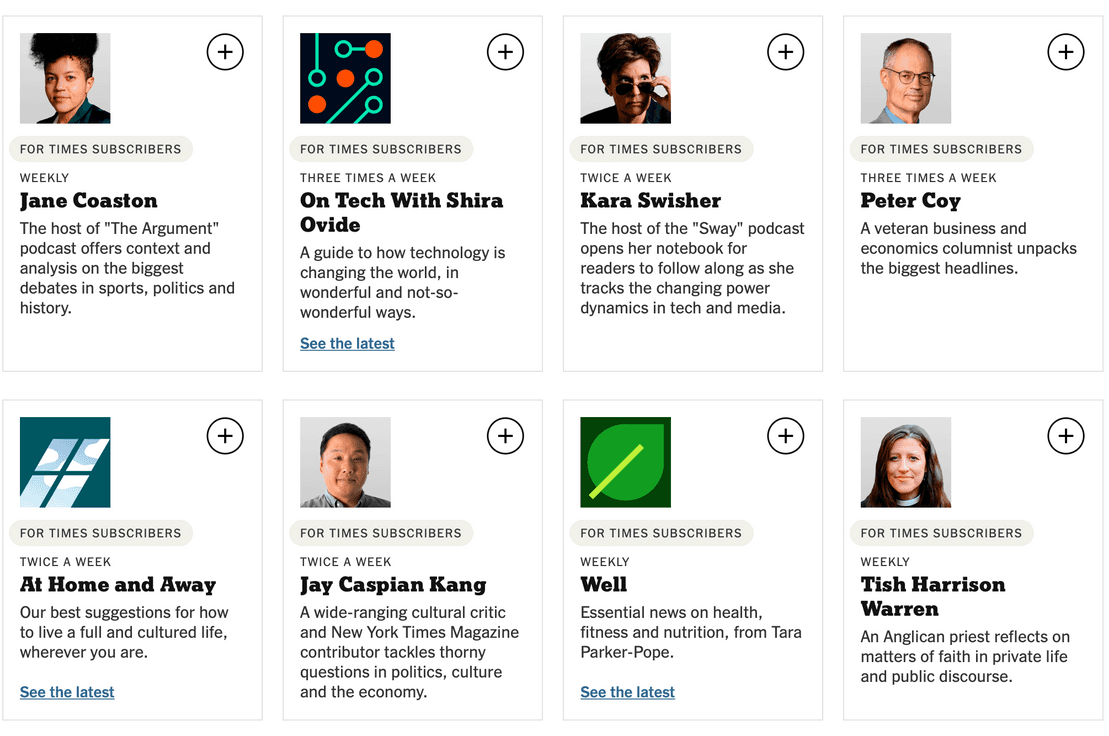The width and height of the screenshot is (1109, 736).
Task: Open the Tish Harrison Warren title
Action: click(932, 597)
